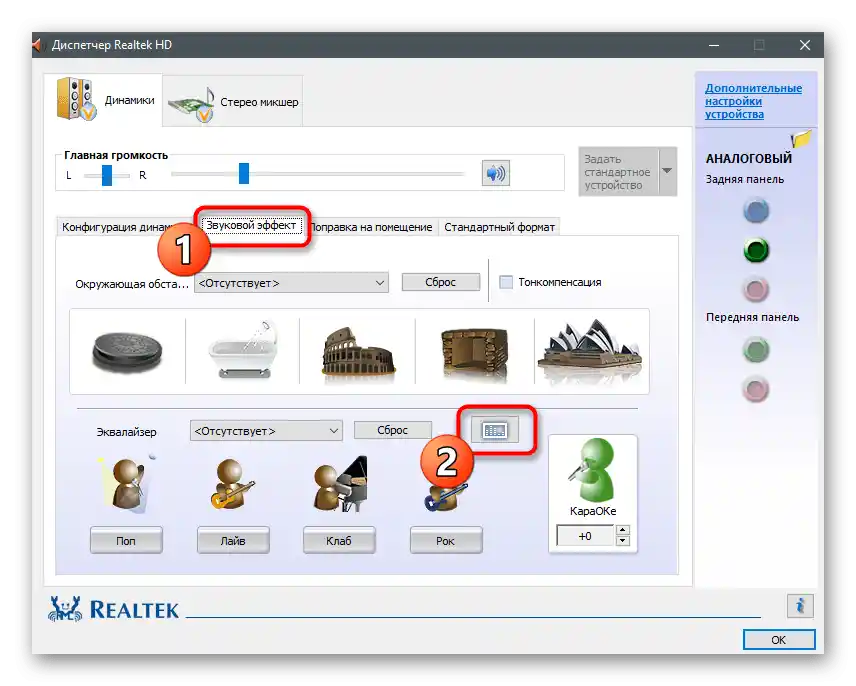Confirm with the OK button
This screenshot has height=686, width=856.
(x=779, y=640)
